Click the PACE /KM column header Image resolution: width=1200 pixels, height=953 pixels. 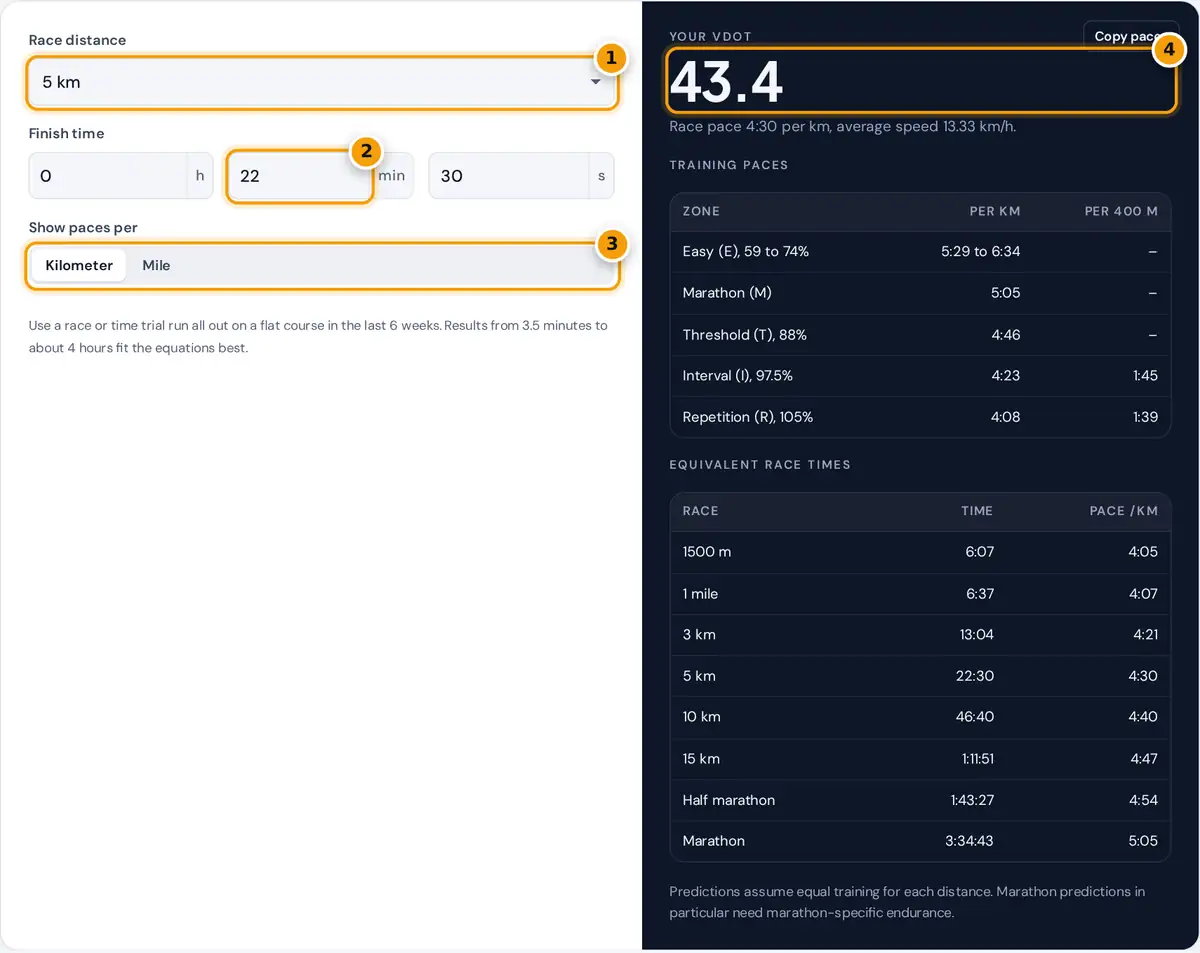[x=1123, y=511]
